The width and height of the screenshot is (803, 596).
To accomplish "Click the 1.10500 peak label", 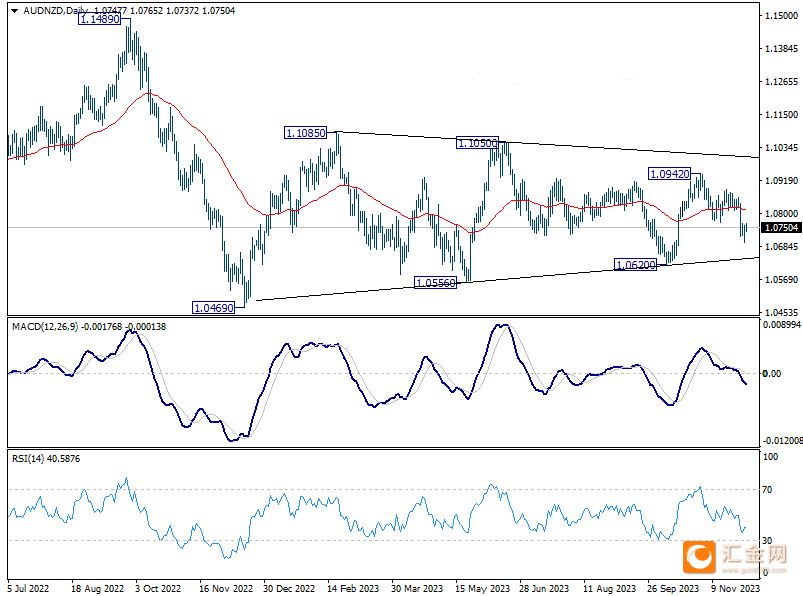I will pyautogui.click(x=477, y=143).
